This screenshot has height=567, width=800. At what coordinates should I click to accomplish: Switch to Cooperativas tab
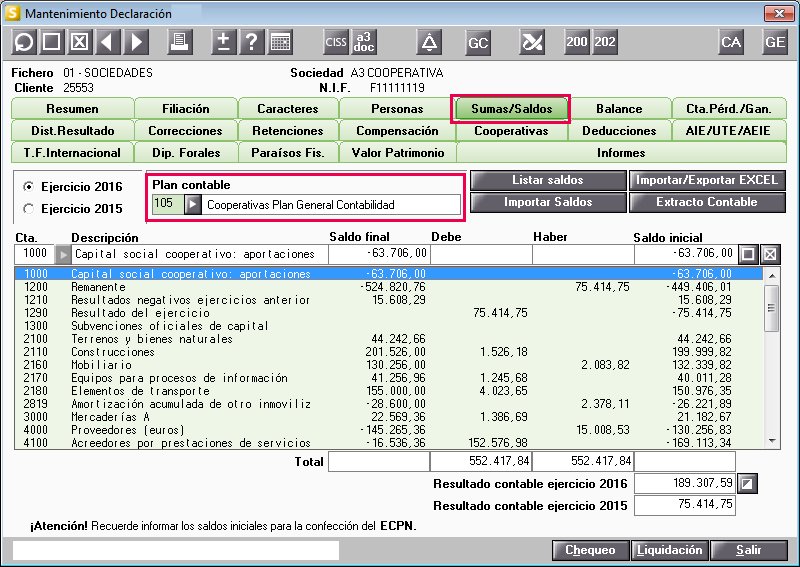[511, 131]
